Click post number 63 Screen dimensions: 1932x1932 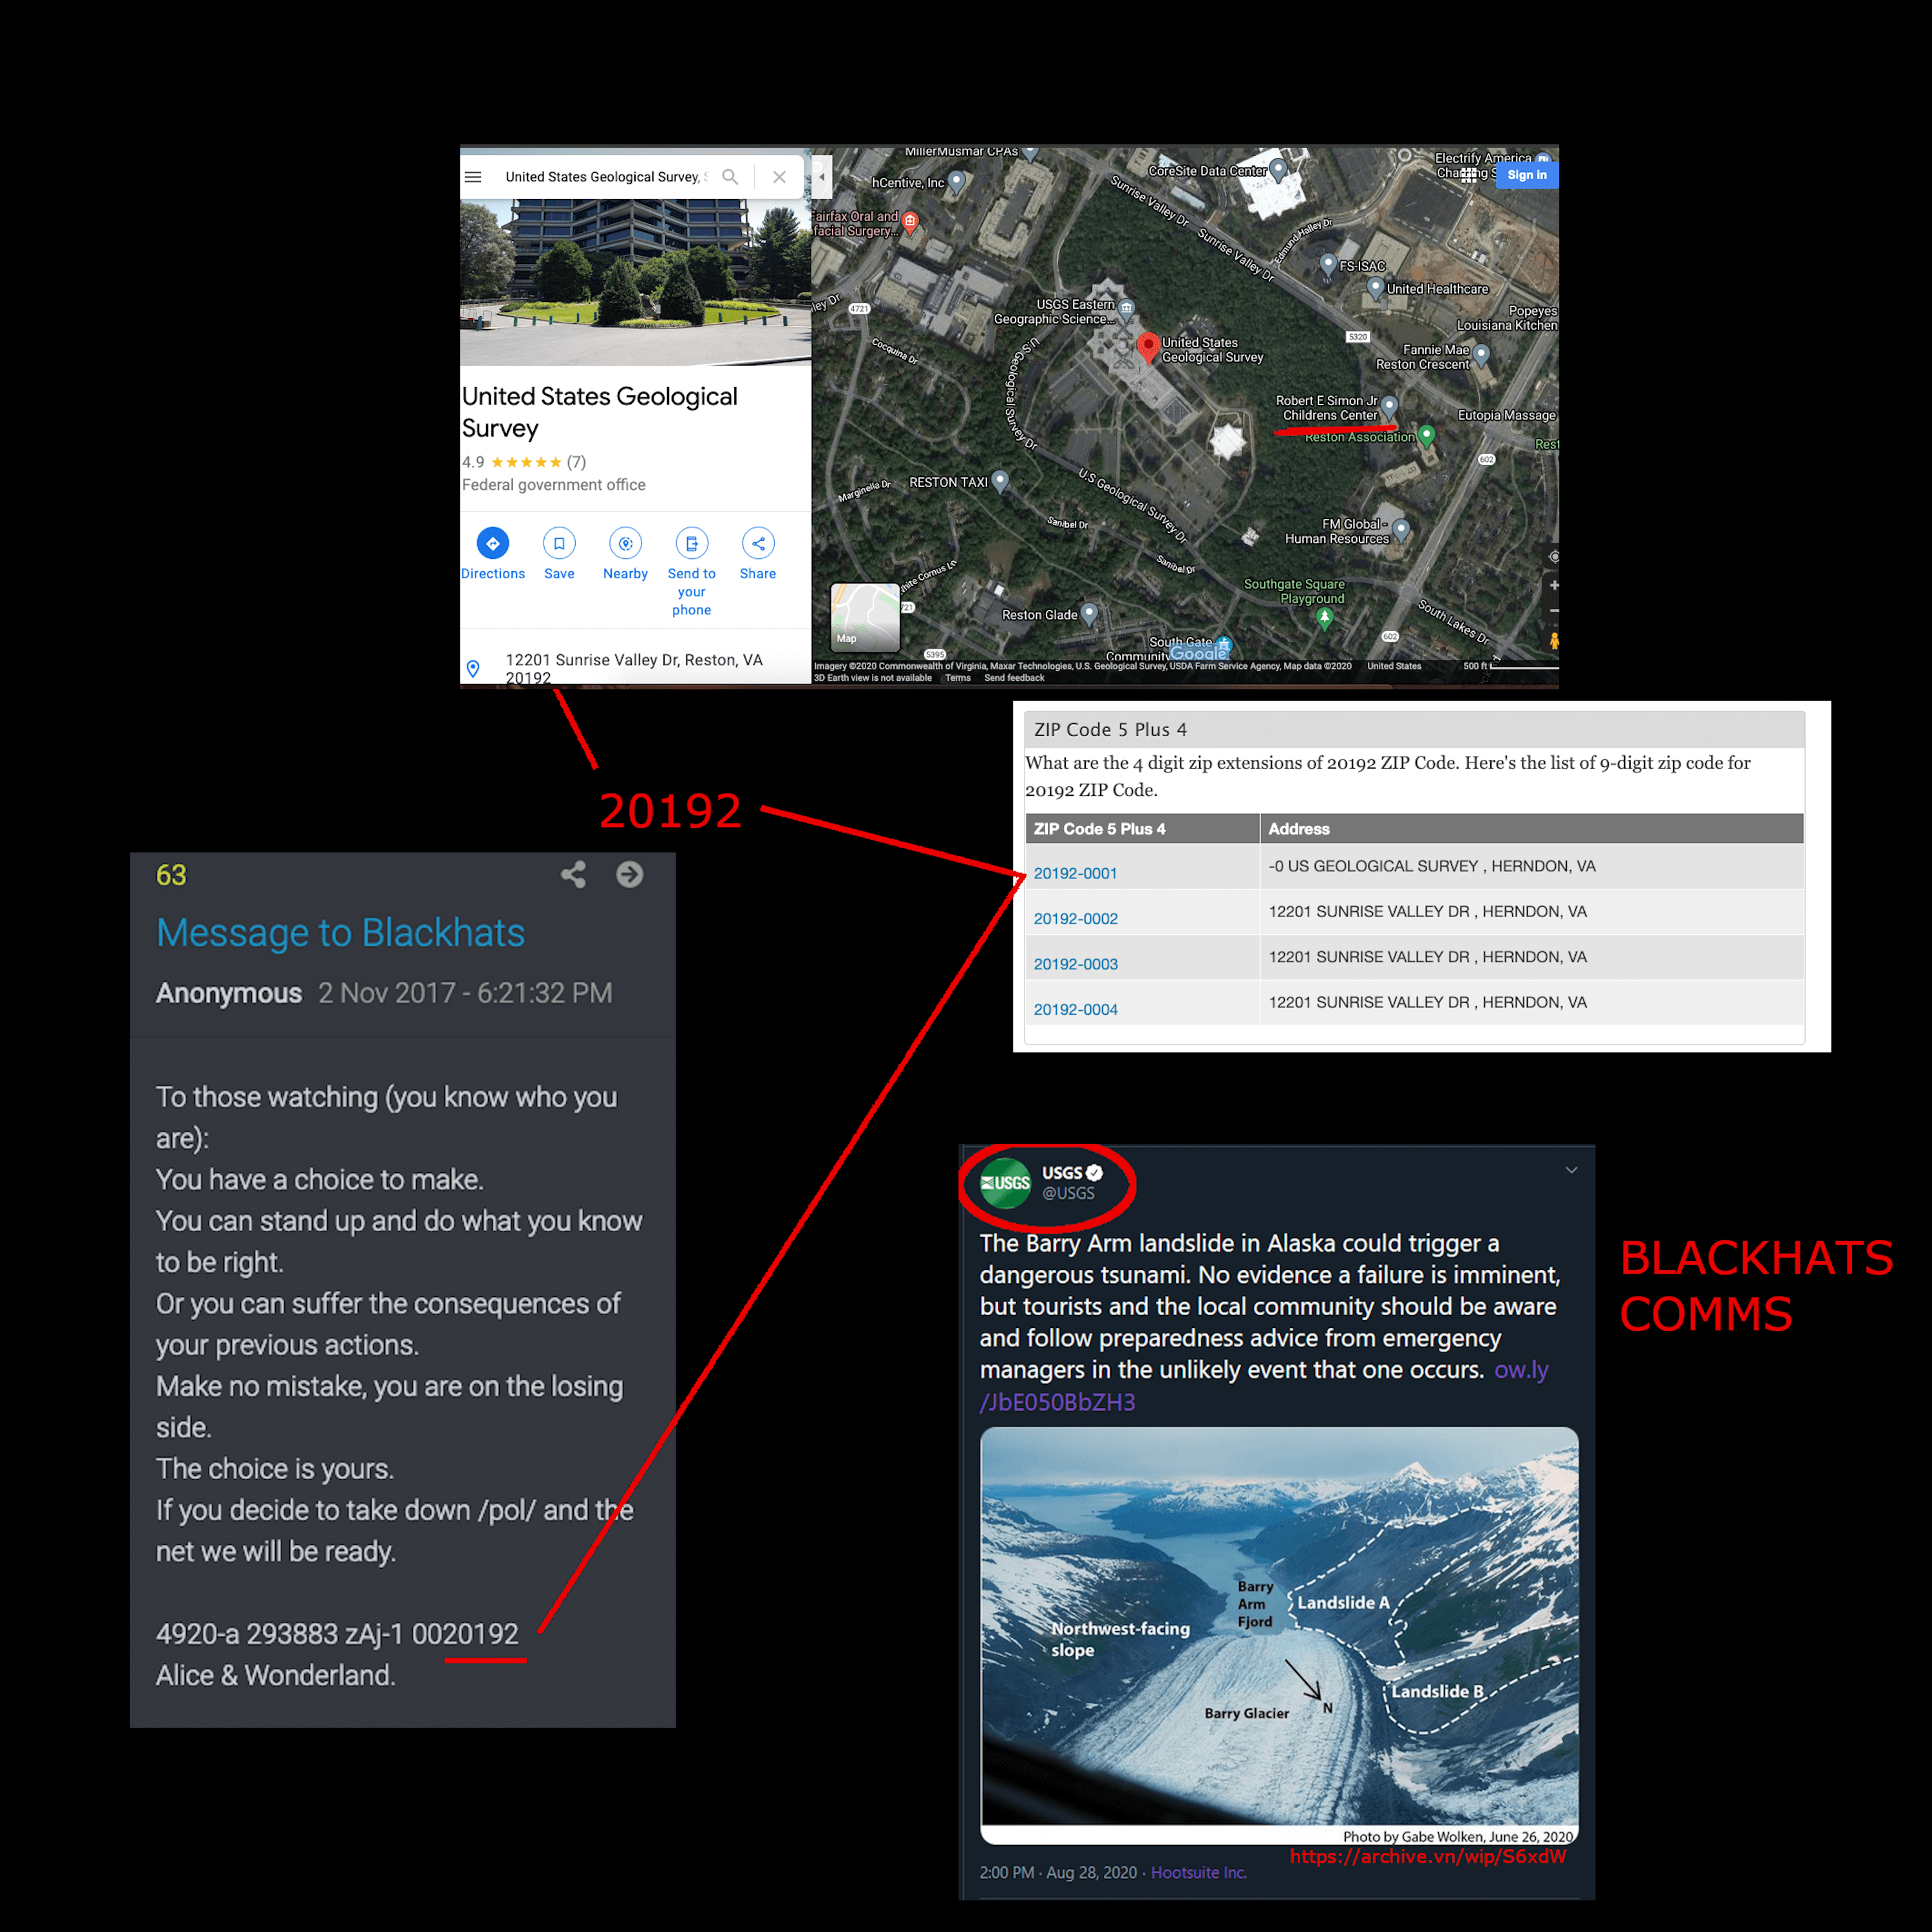tap(171, 875)
